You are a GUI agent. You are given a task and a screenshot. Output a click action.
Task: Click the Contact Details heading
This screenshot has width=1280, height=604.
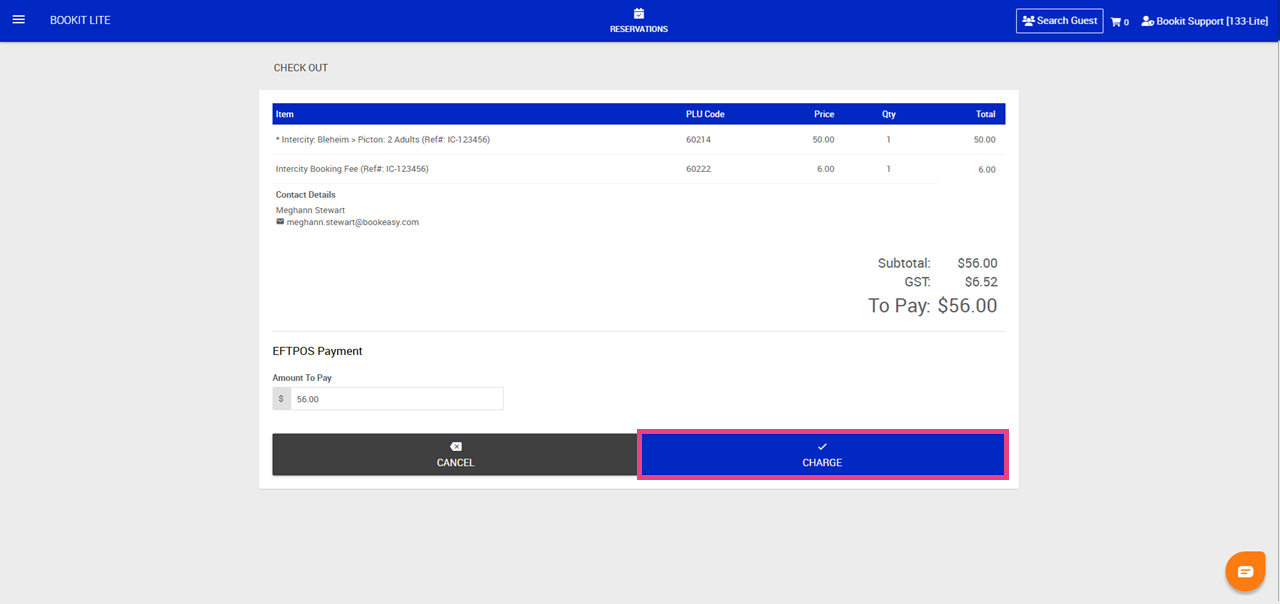[306, 195]
